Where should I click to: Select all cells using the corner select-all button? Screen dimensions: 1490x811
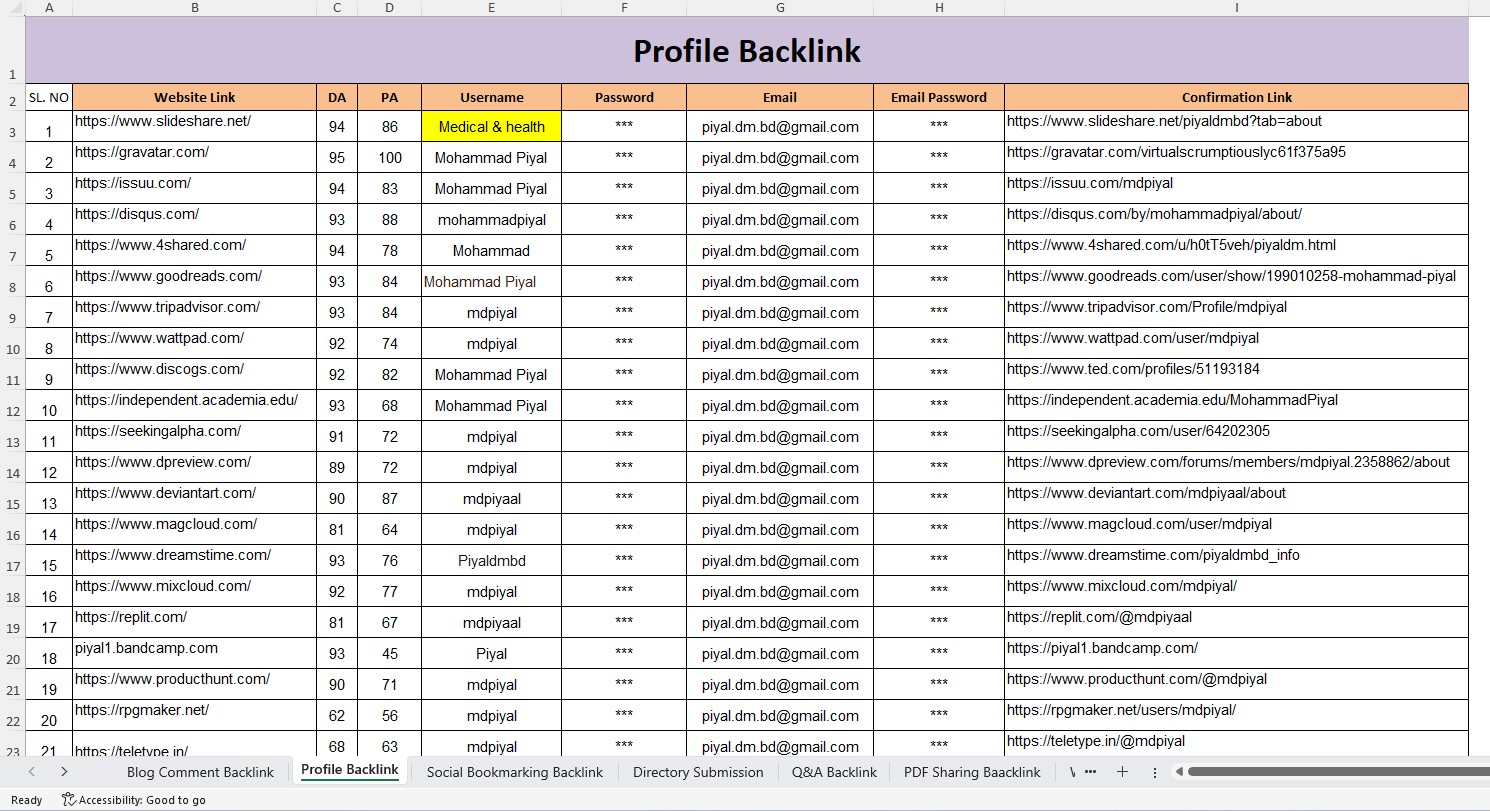[x=11, y=8]
